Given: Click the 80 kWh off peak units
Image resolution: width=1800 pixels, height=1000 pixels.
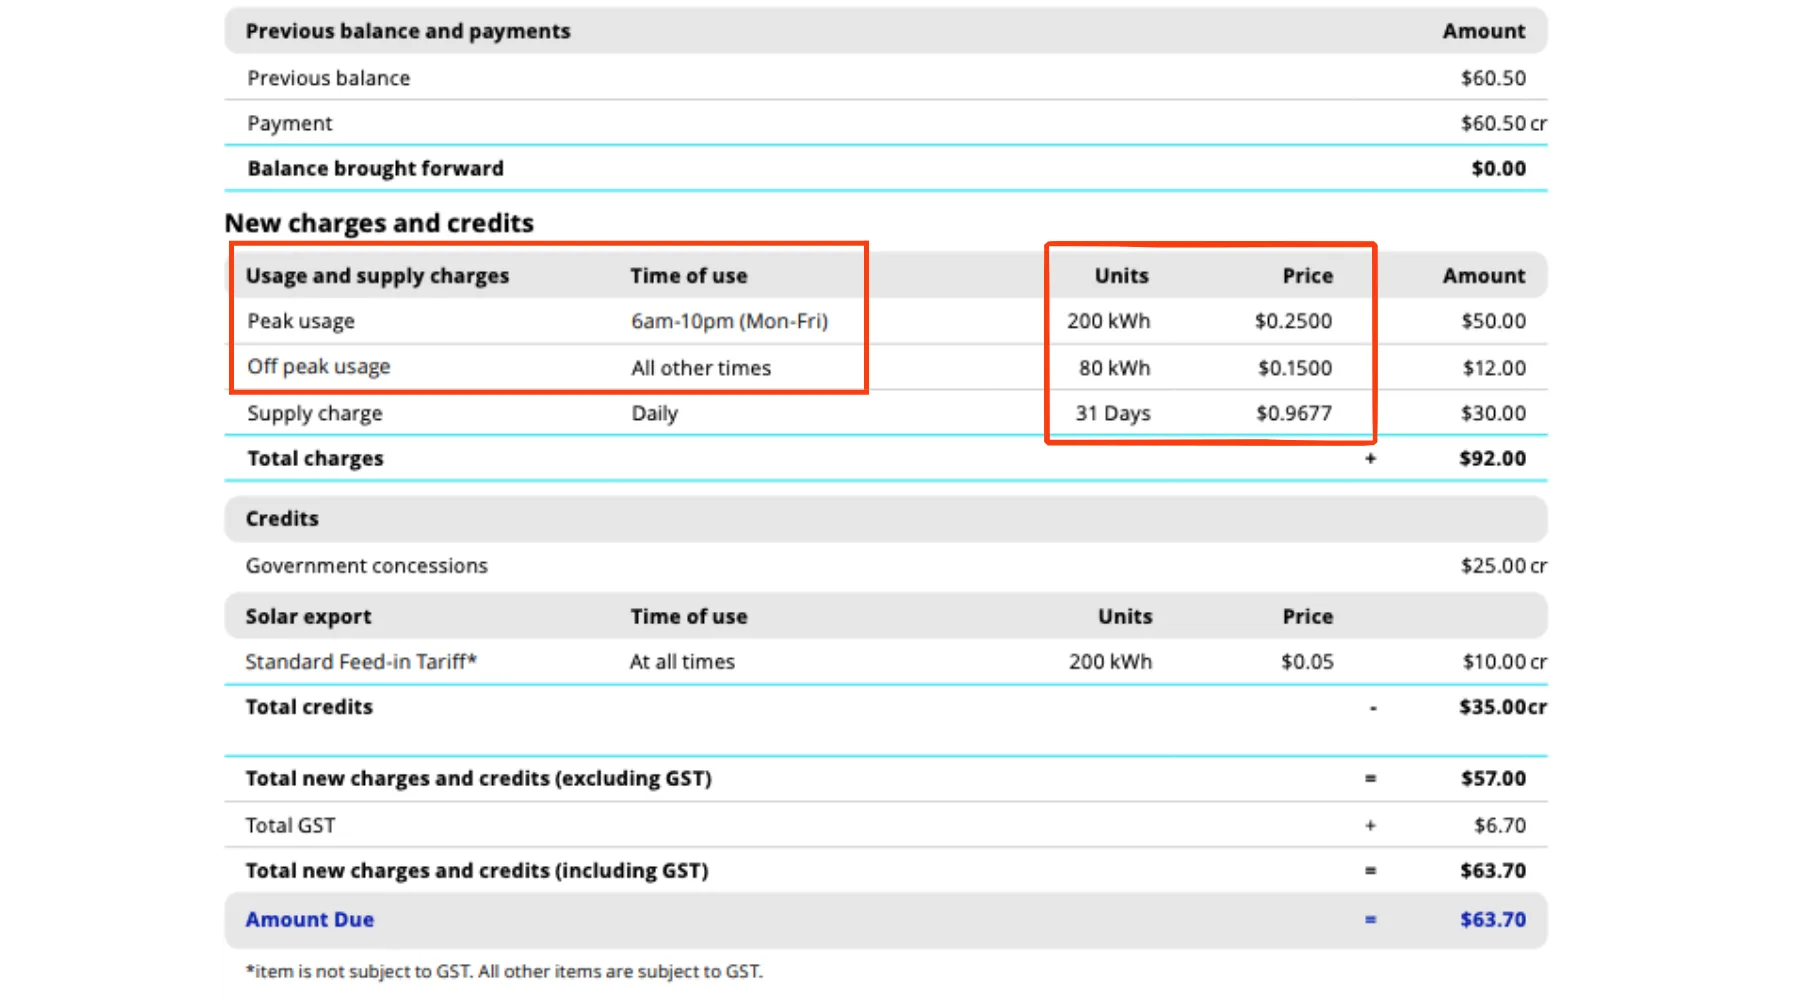Looking at the screenshot, I should pyautogui.click(x=1114, y=368).
